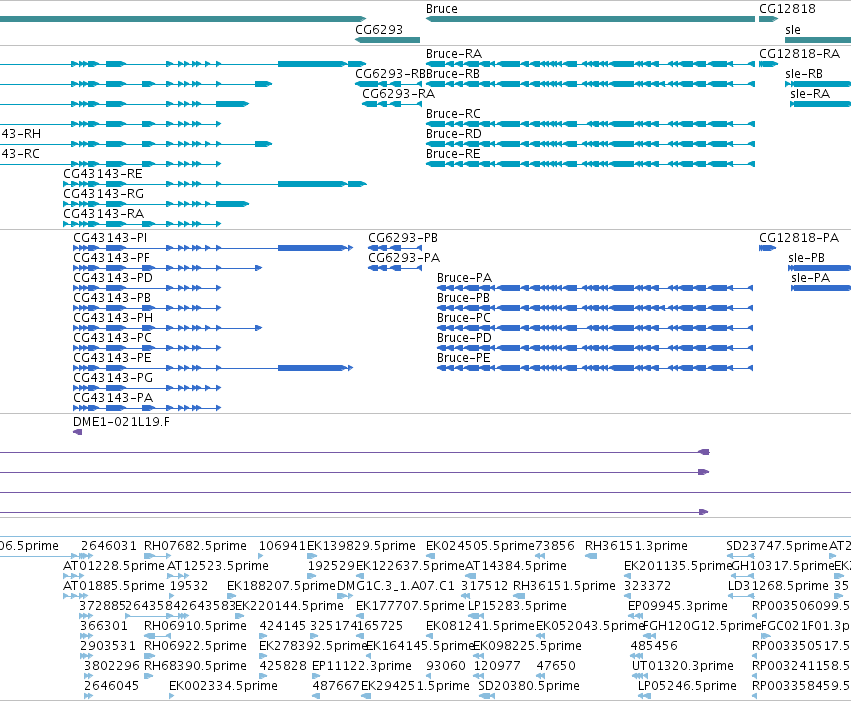Click EST label EP09945.3prime

click(677, 607)
